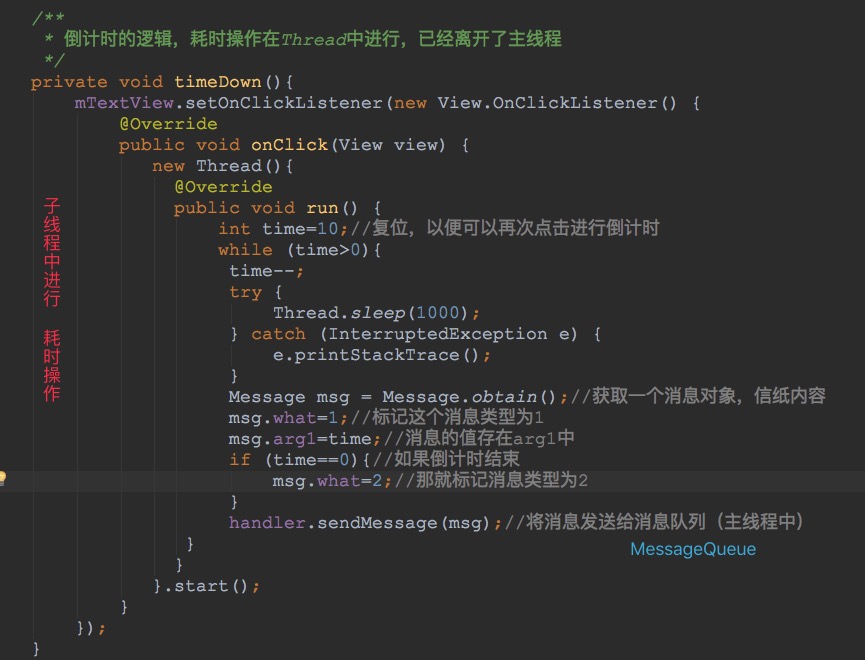Click the 'while (time>0){' line
The width and height of the screenshot is (865, 660).
[300, 250]
